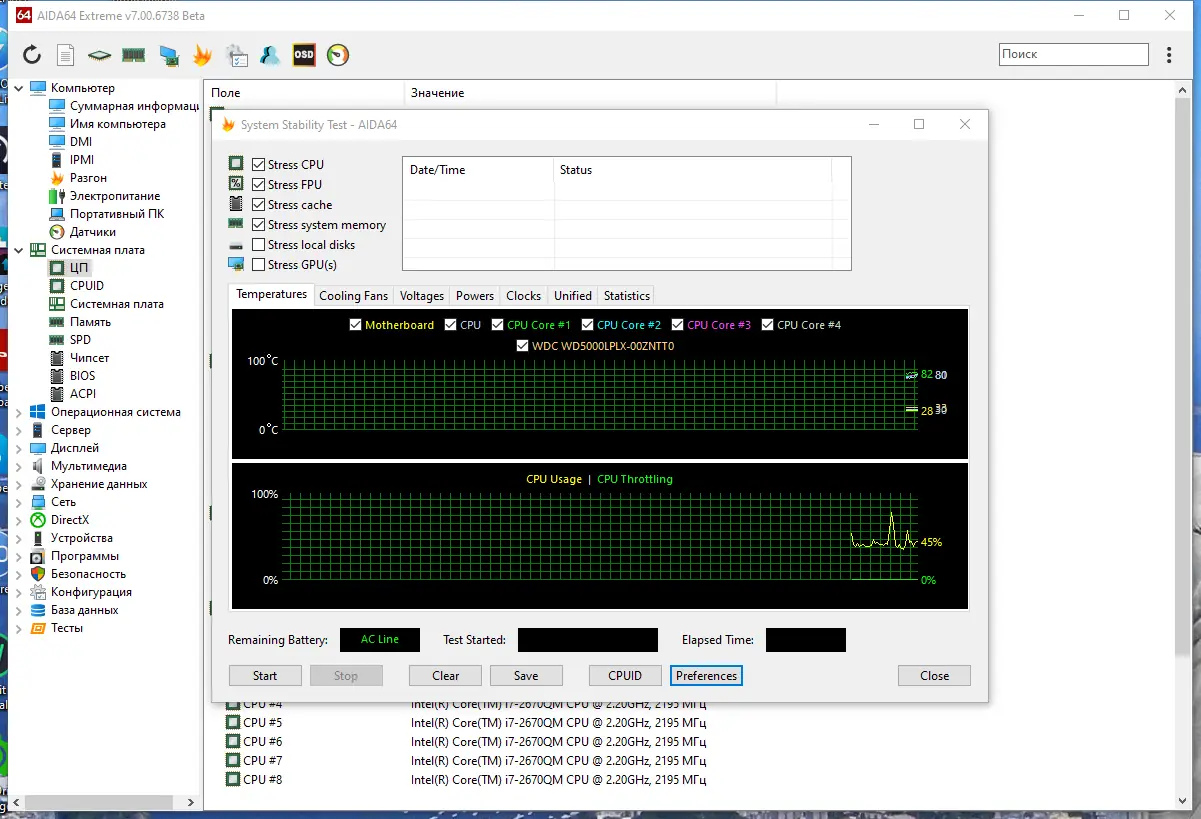Image resolution: width=1201 pixels, height=819 pixels.
Task: Enable Stress GPU(s)
Action: 259,264
